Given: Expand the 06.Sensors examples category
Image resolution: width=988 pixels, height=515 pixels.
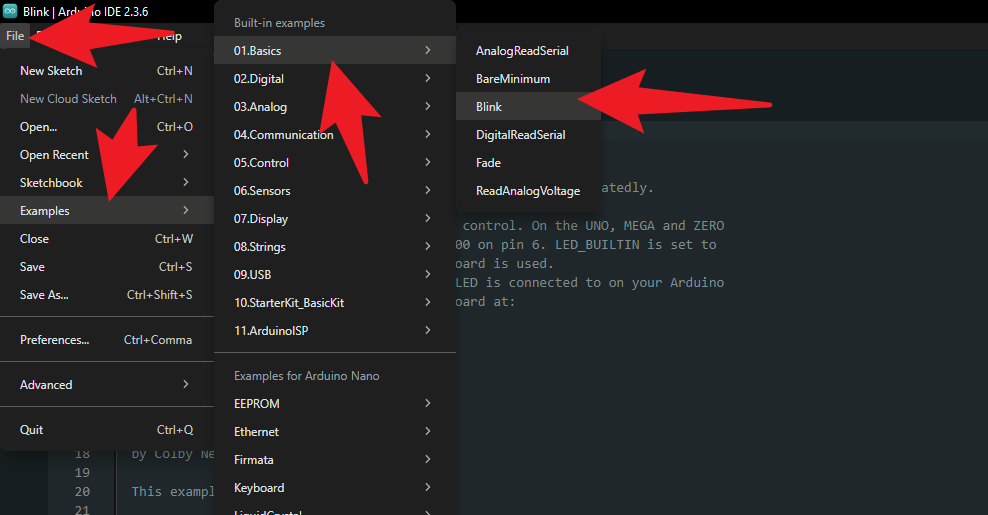Looking at the screenshot, I should click(x=335, y=190).
